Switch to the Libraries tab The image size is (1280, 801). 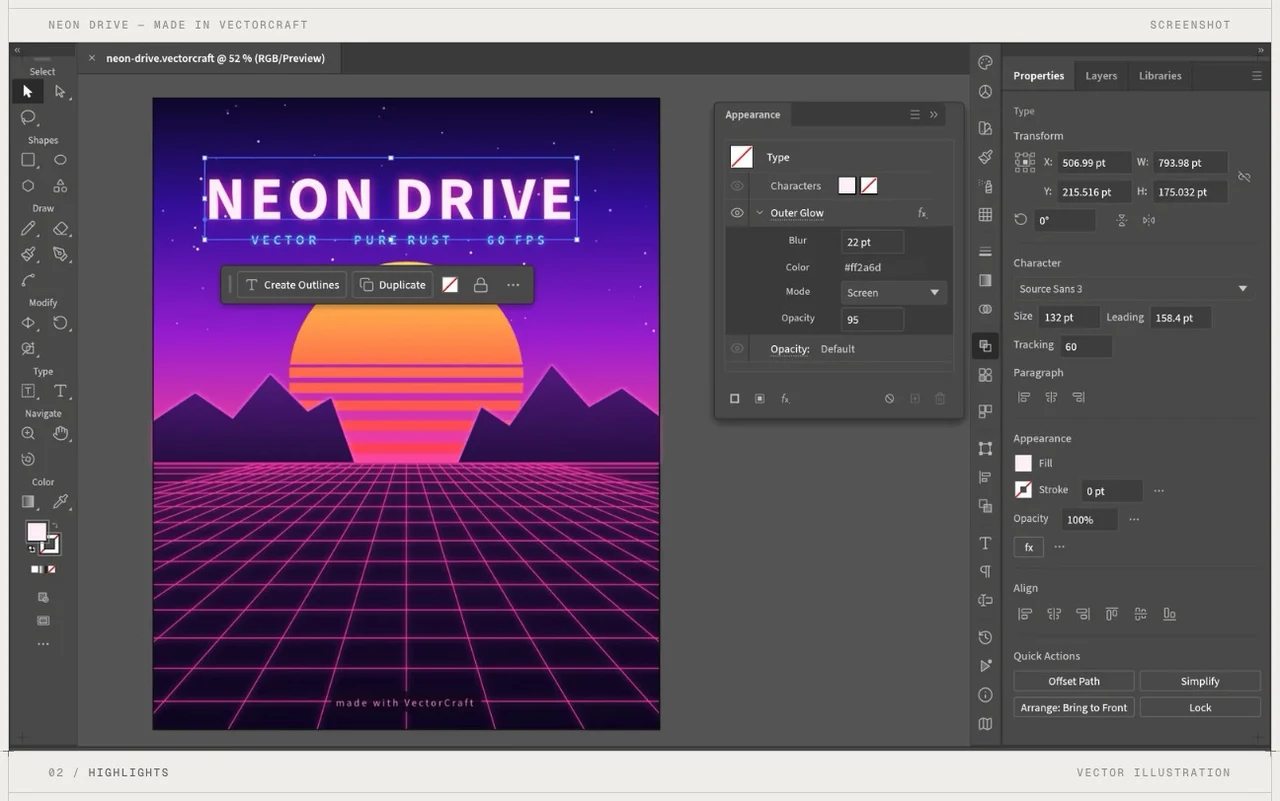[1160, 76]
